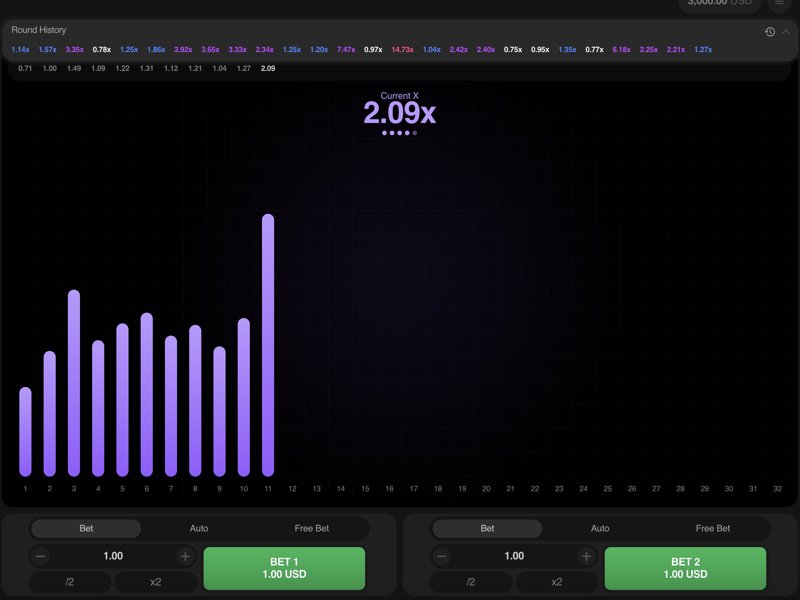The height and width of the screenshot is (600, 800).
Task: Open Free Bet tab in left panel
Action: pyautogui.click(x=311, y=529)
